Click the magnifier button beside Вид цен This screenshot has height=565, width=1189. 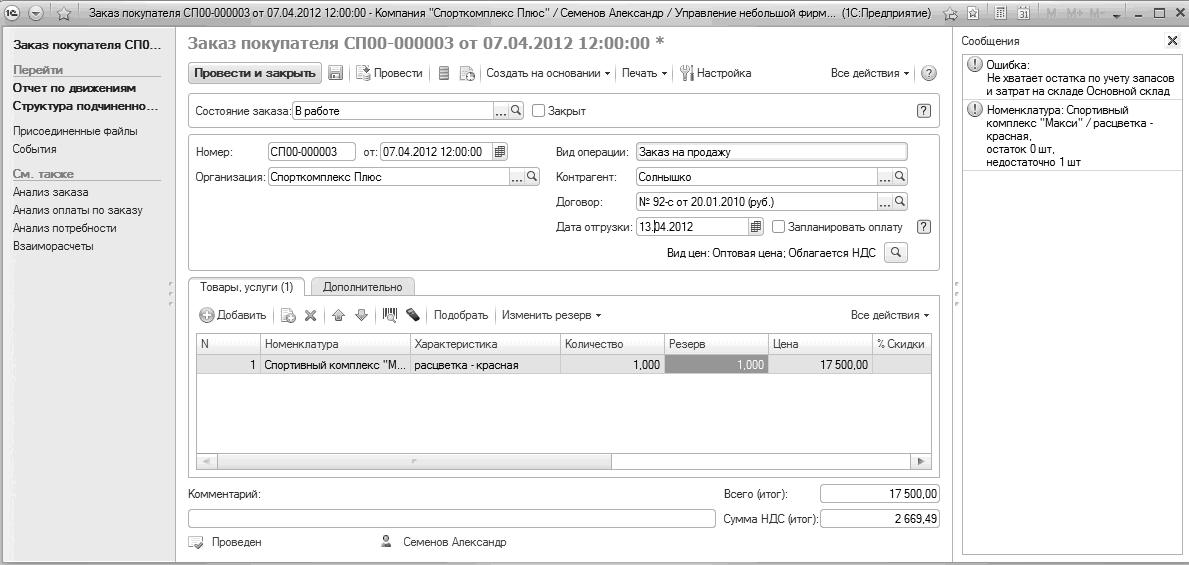click(896, 253)
